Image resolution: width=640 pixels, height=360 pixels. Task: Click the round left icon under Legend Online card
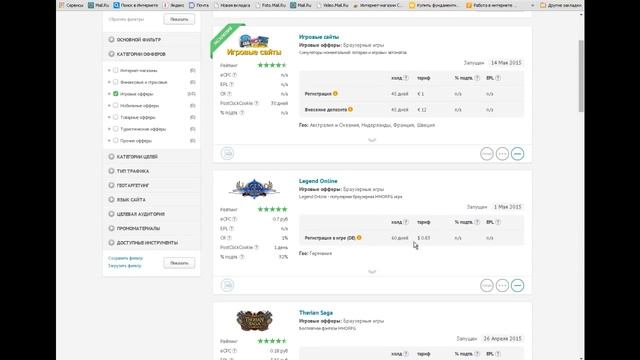(x=227, y=285)
